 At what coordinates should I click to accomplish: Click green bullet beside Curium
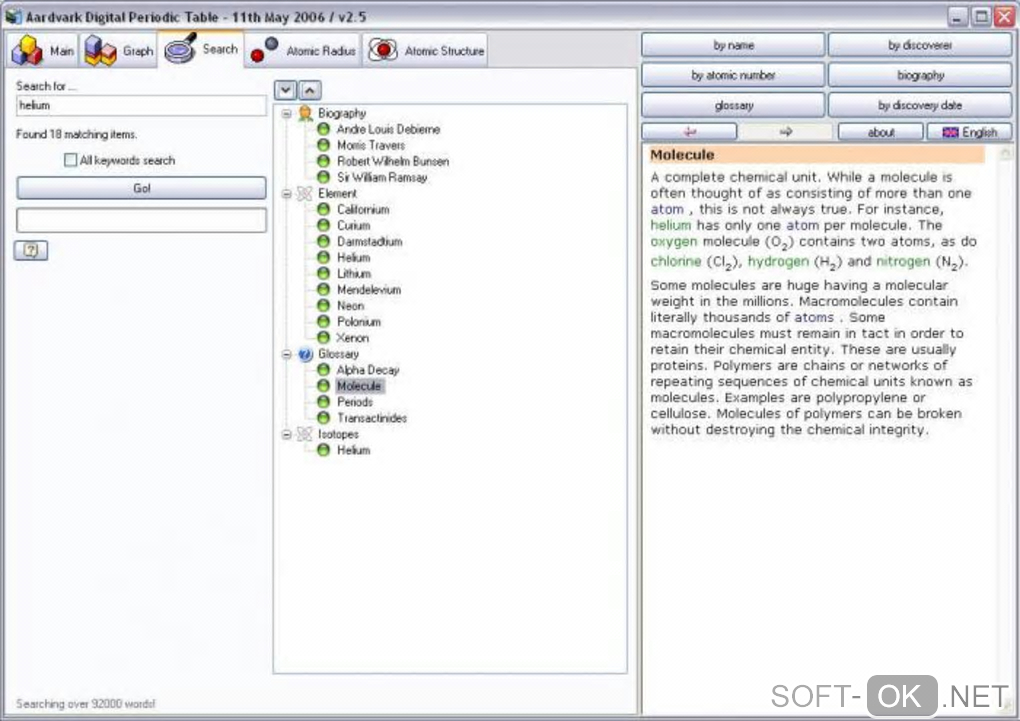(323, 225)
